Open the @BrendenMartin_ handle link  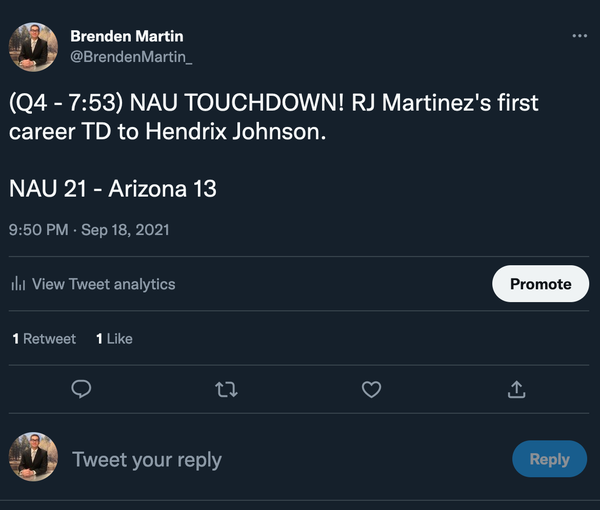pos(131,57)
